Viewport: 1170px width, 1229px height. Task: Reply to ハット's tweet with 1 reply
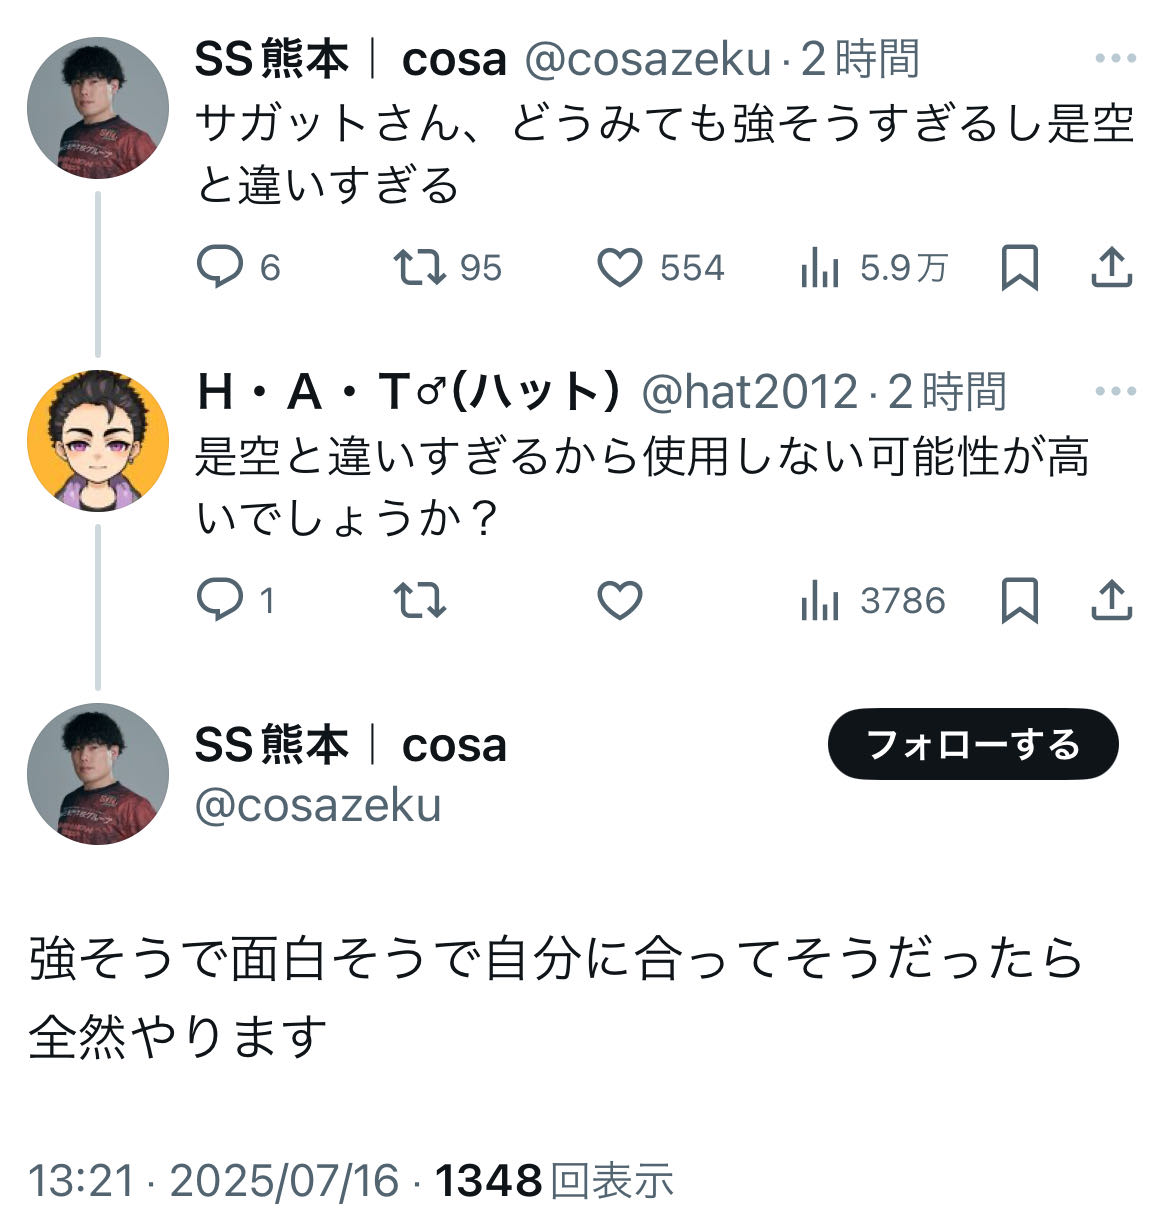pyautogui.click(x=236, y=600)
